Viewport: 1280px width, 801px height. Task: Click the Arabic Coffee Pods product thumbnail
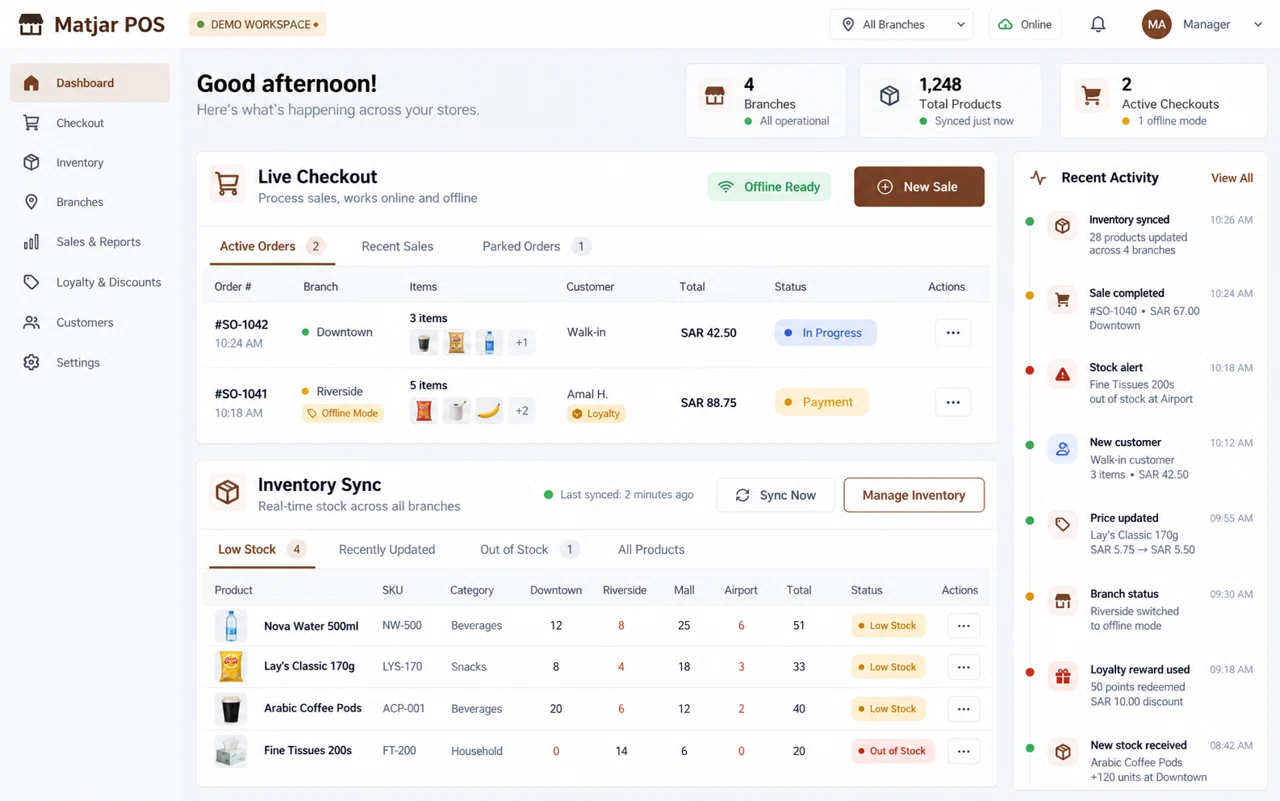coord(231,708)
